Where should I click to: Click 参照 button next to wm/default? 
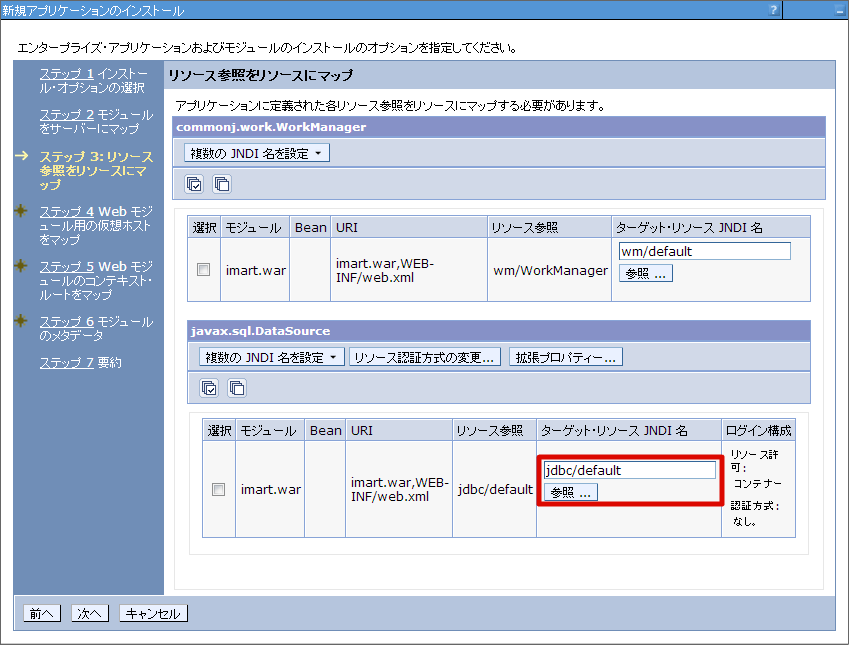click(646, 273)
